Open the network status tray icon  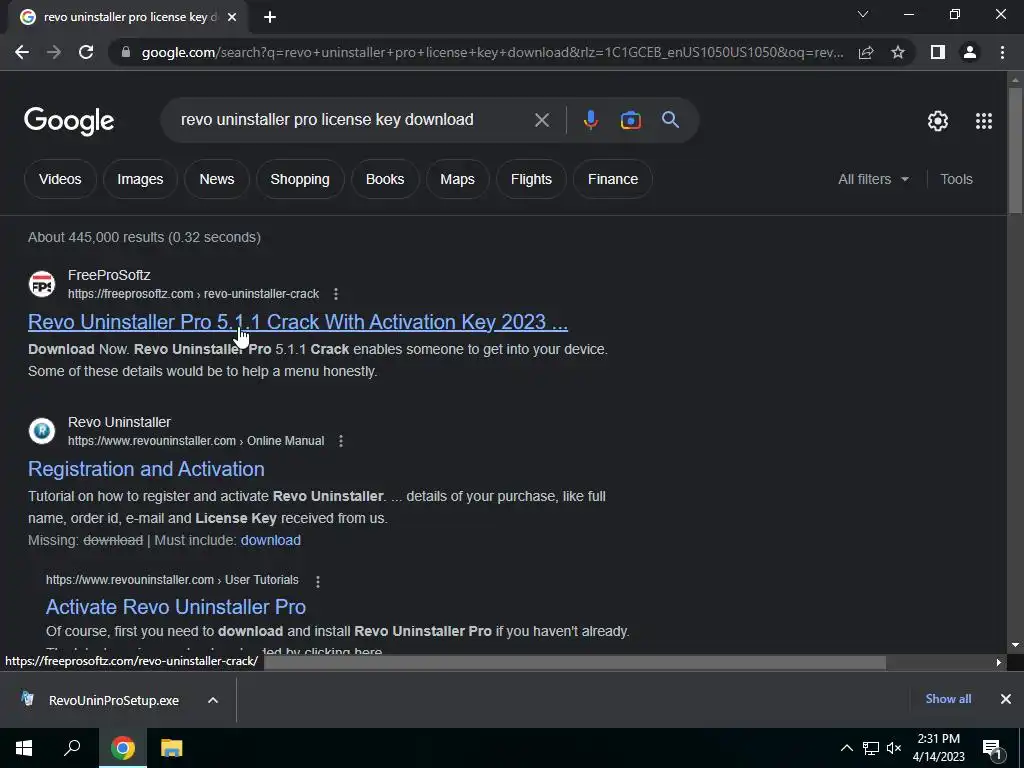tap(871, 748)
